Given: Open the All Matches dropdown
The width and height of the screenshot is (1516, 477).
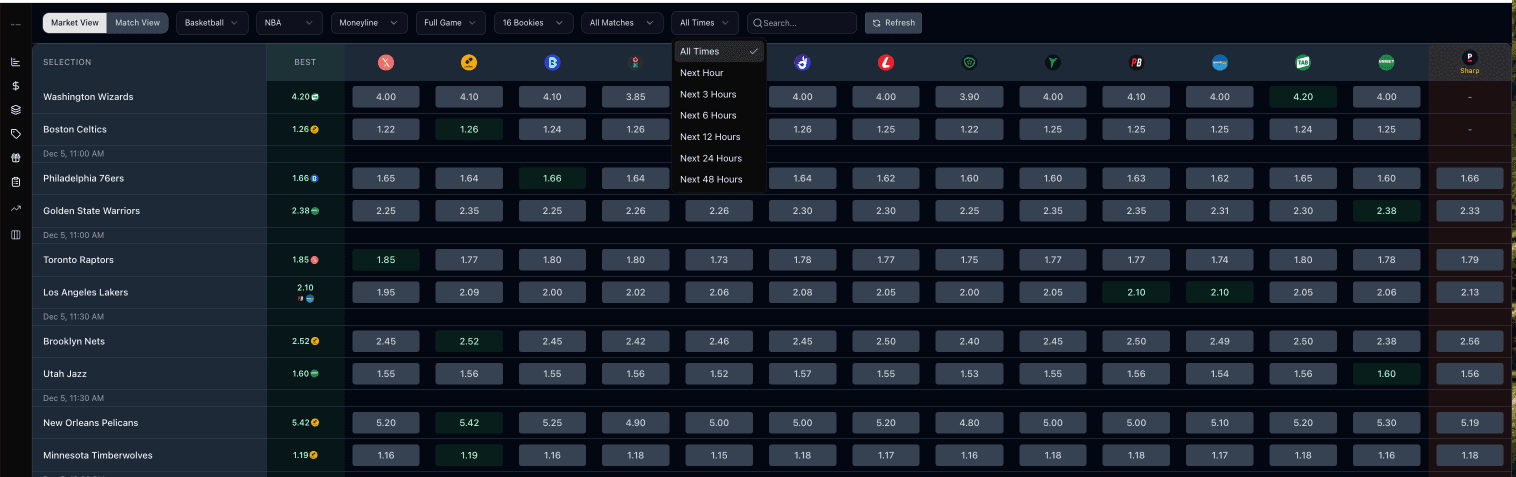Looking at the screenshot, I should pos(622,22).
